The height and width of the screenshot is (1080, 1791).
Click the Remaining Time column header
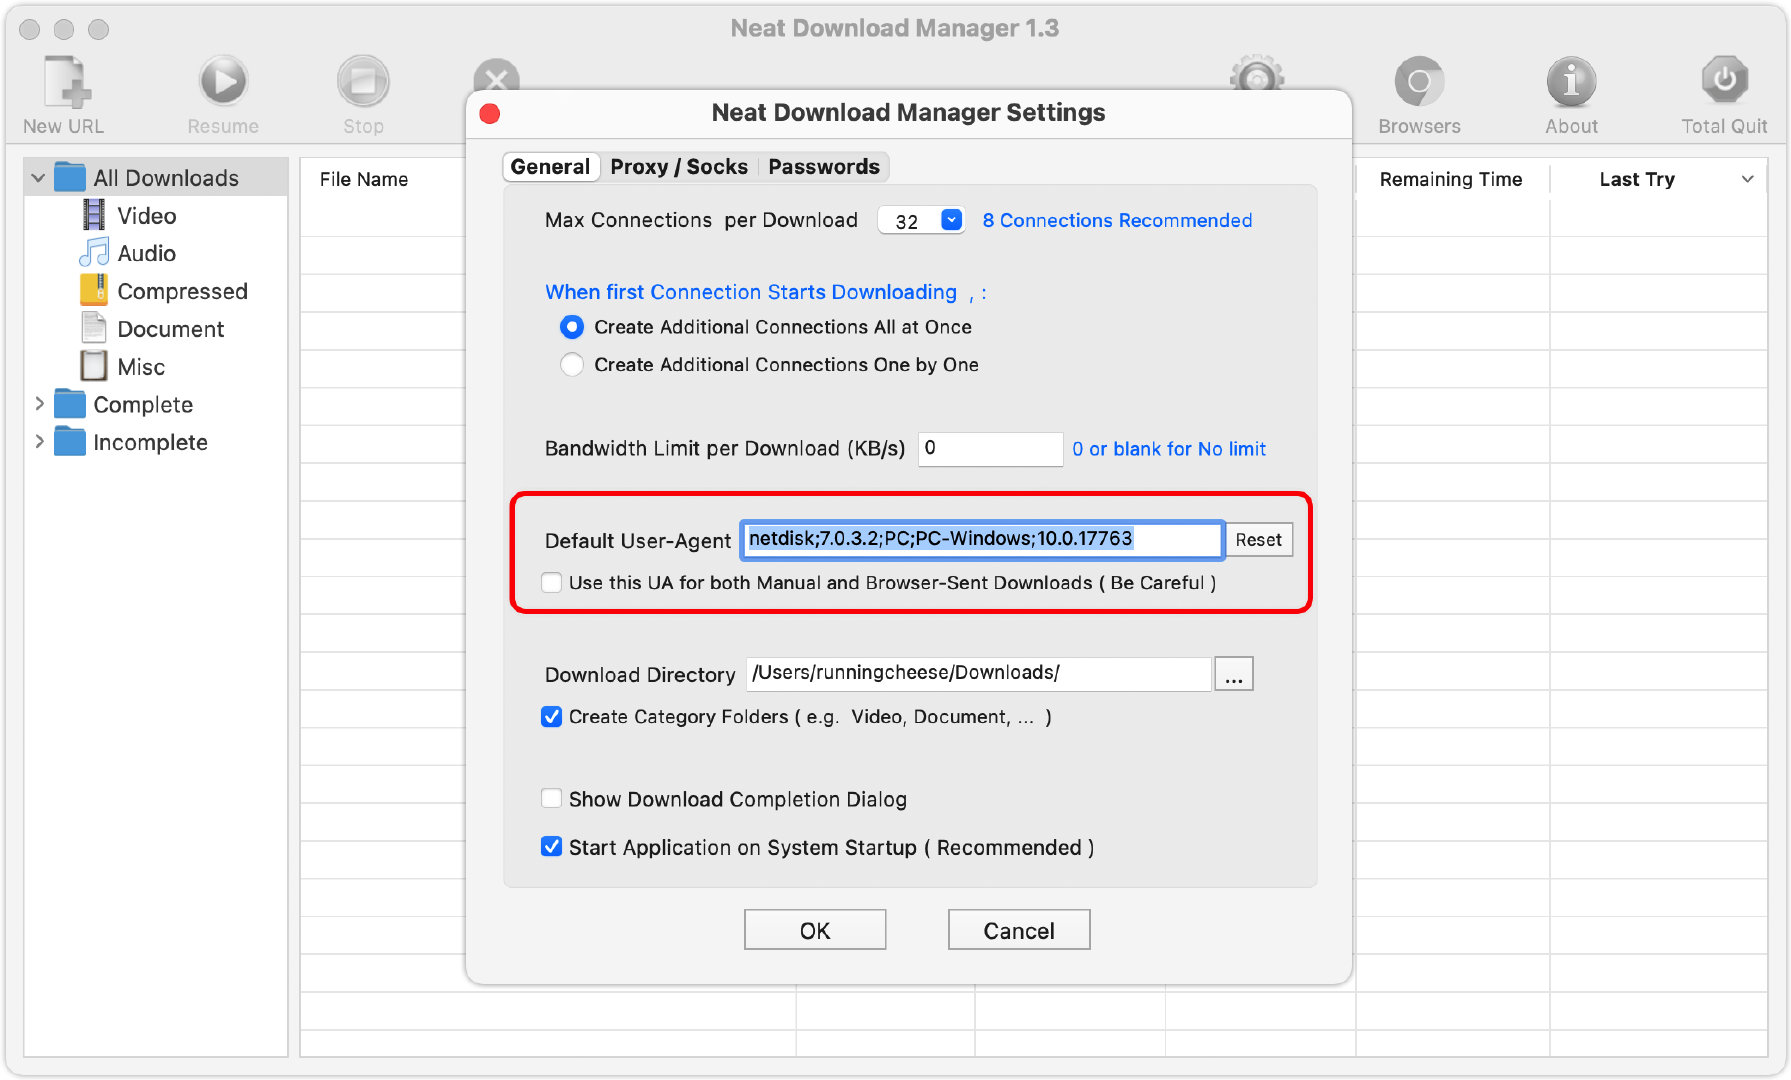tap(1451, 180)
